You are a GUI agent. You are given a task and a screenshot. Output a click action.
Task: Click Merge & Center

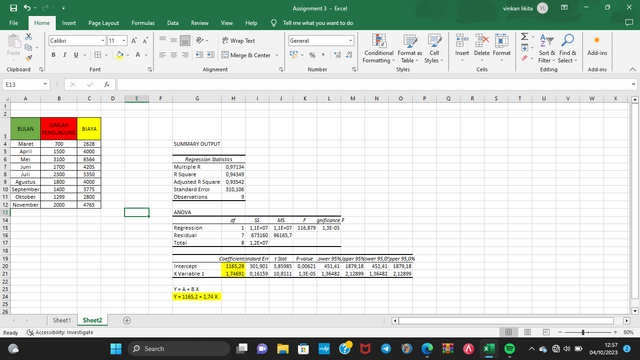pyautogui.click(x=246, y=55)
